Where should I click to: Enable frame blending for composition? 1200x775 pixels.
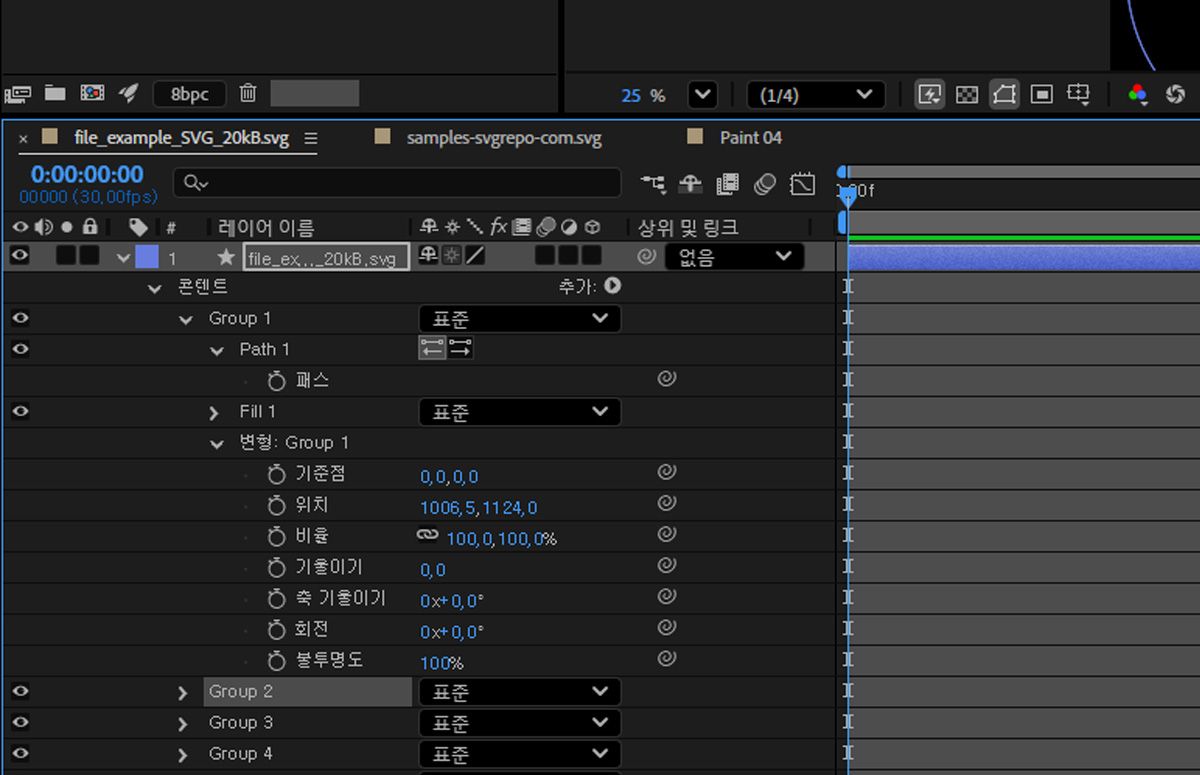[727, 184]
